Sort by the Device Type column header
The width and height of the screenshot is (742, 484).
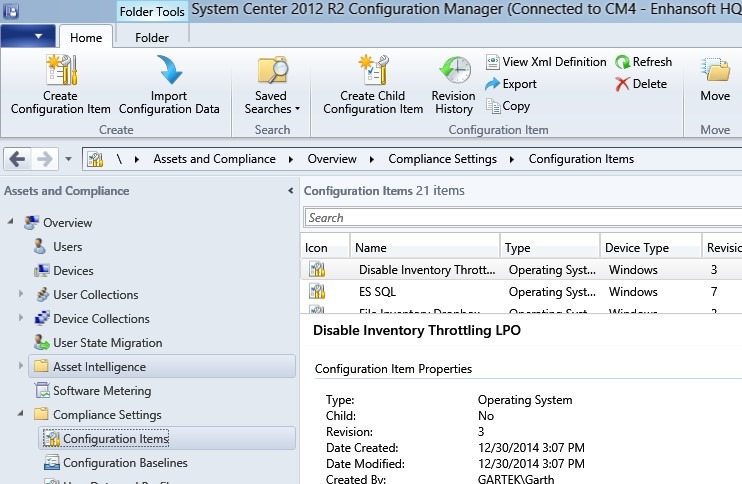coord(651,247)
